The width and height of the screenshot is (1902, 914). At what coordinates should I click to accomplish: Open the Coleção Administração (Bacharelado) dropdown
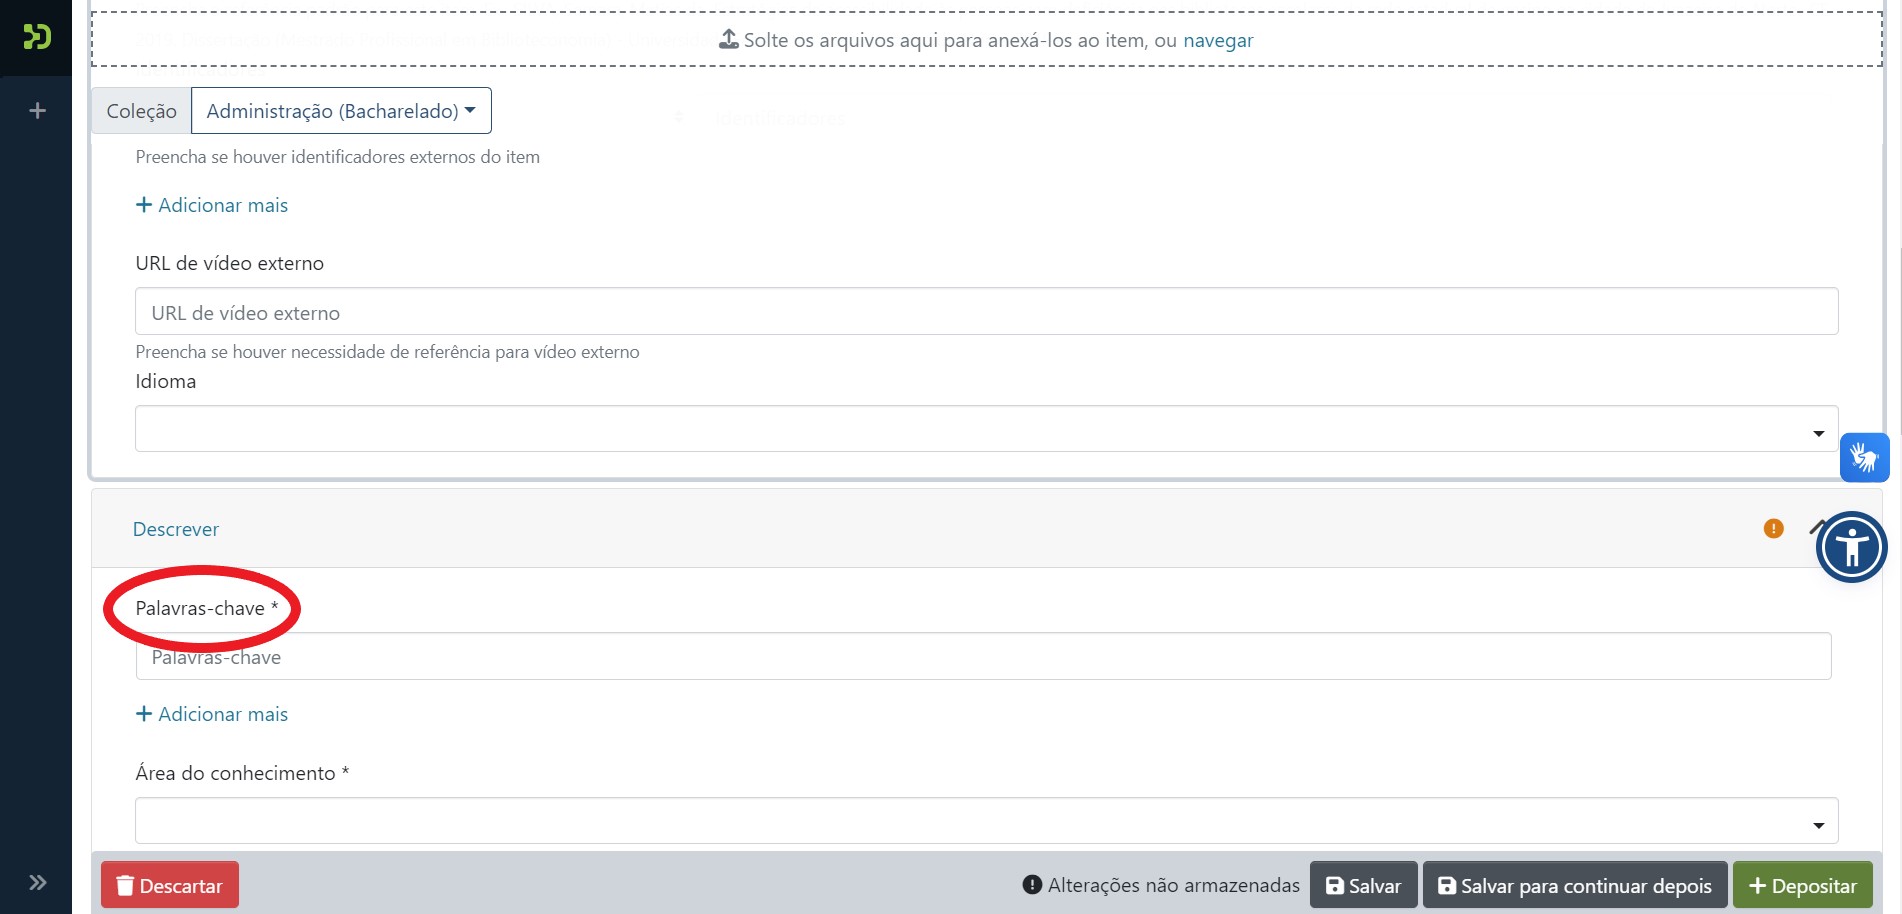(x=341, y=111)
